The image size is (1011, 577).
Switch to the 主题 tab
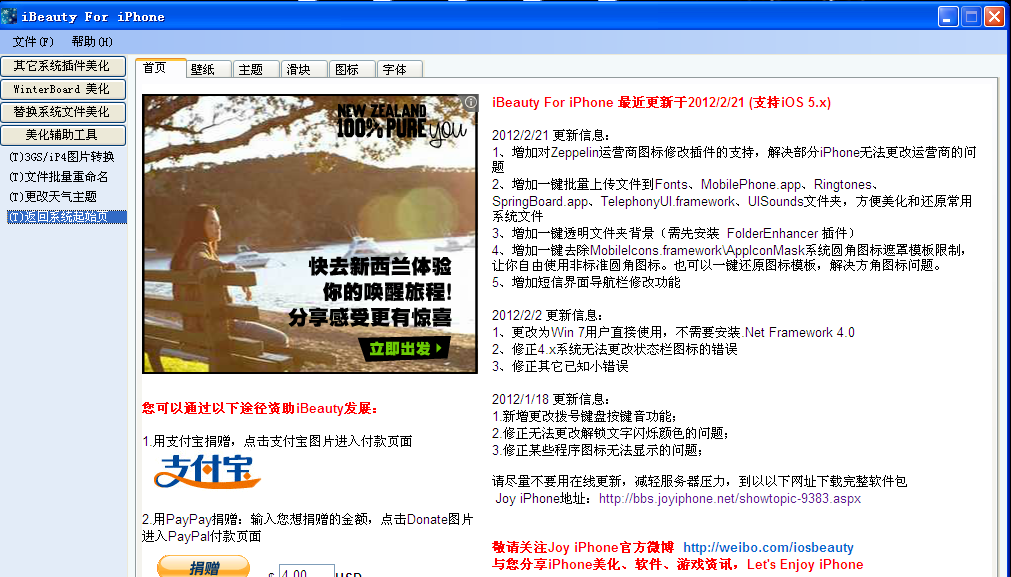(x=256, y=70)
